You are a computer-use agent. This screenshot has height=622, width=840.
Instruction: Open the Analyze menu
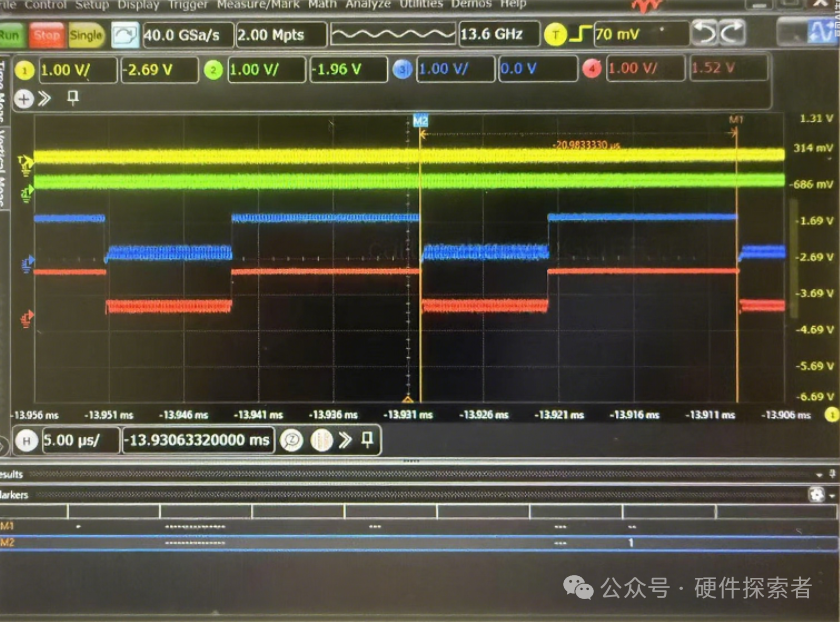[368, 4]
